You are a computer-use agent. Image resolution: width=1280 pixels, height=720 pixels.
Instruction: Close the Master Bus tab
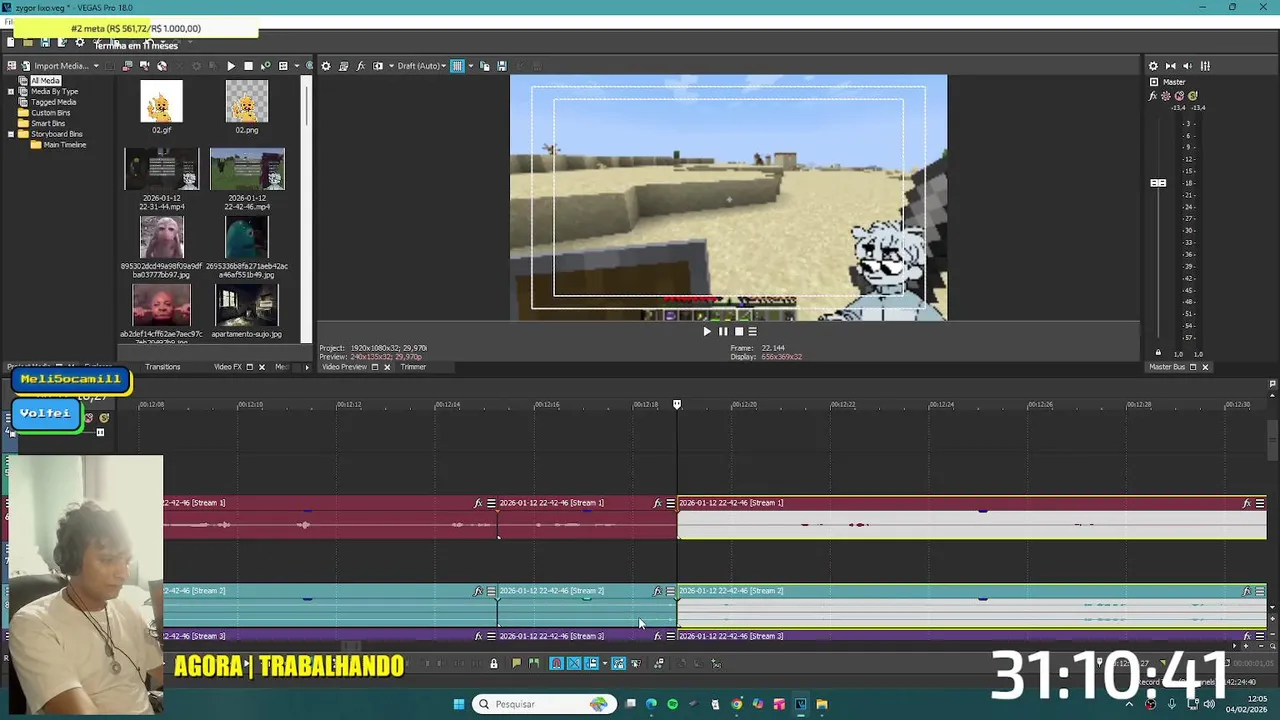click(x=1204, y=367)
